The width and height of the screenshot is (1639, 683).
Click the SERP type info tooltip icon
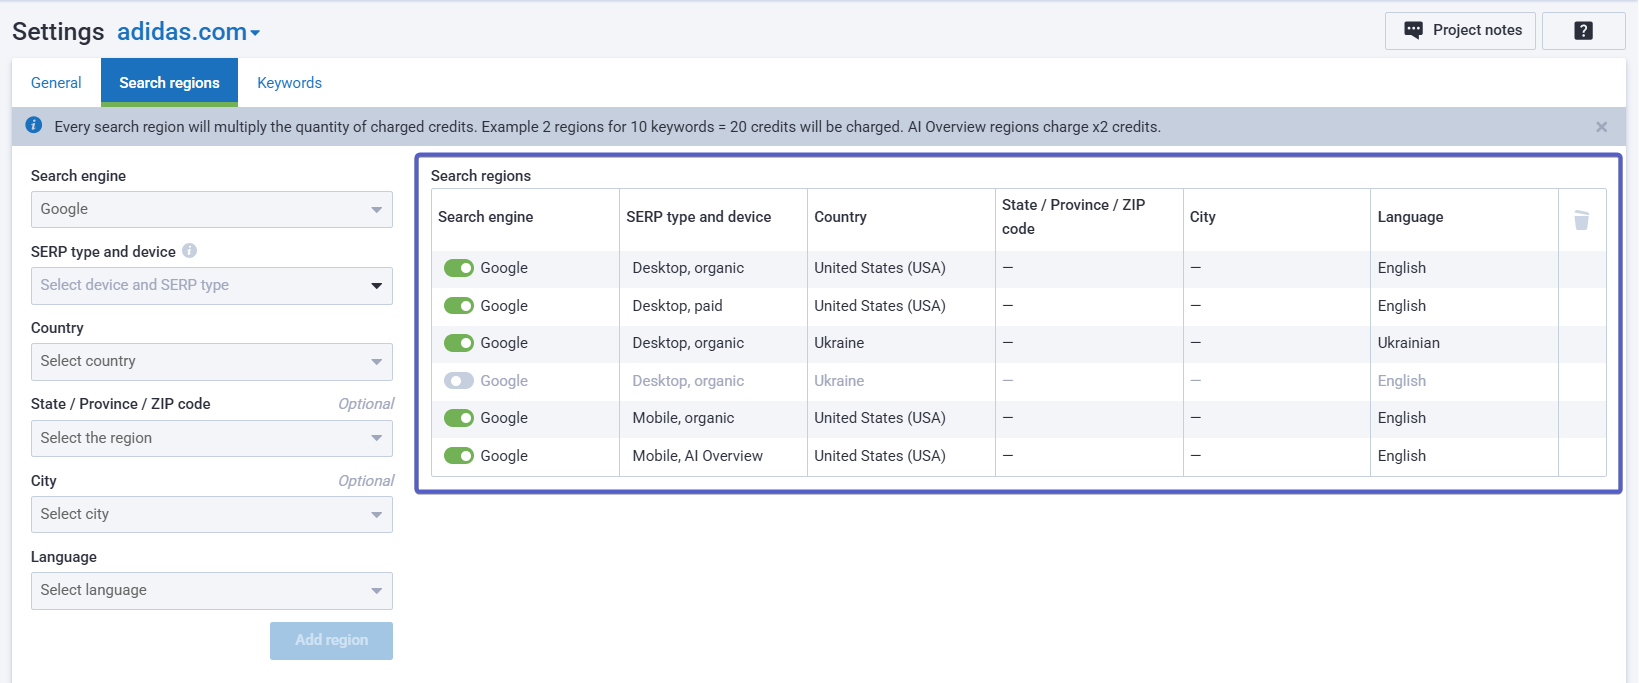tap(189, 251)
